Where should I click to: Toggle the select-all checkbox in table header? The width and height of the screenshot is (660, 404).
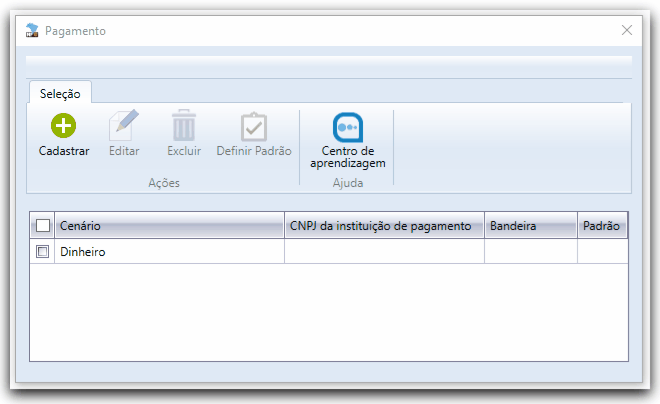tap(43, 226)
